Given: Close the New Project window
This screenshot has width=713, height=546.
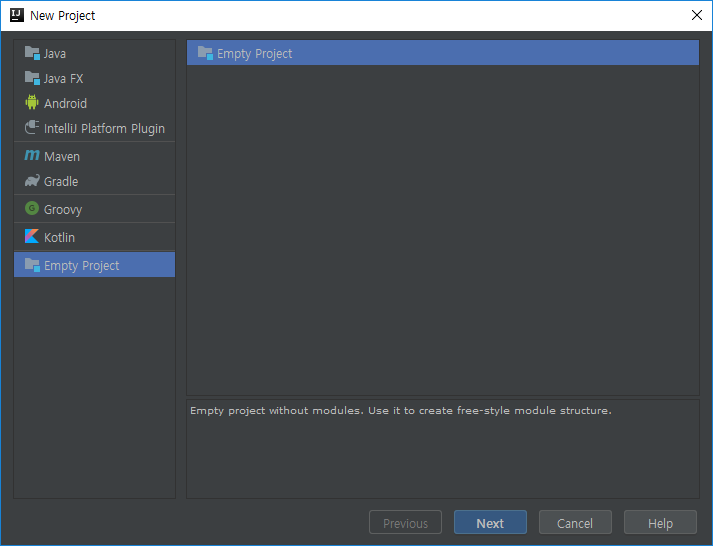Looking at the screenshot, I should tap(697, 15).
